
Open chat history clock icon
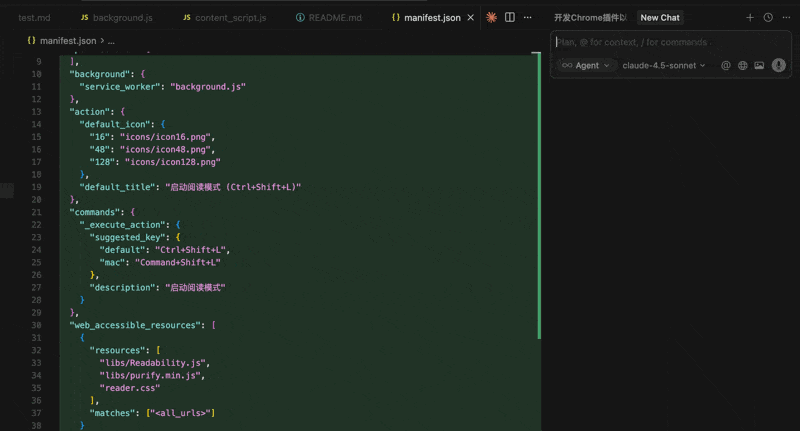pyautogui.click(x=768, y=18)
